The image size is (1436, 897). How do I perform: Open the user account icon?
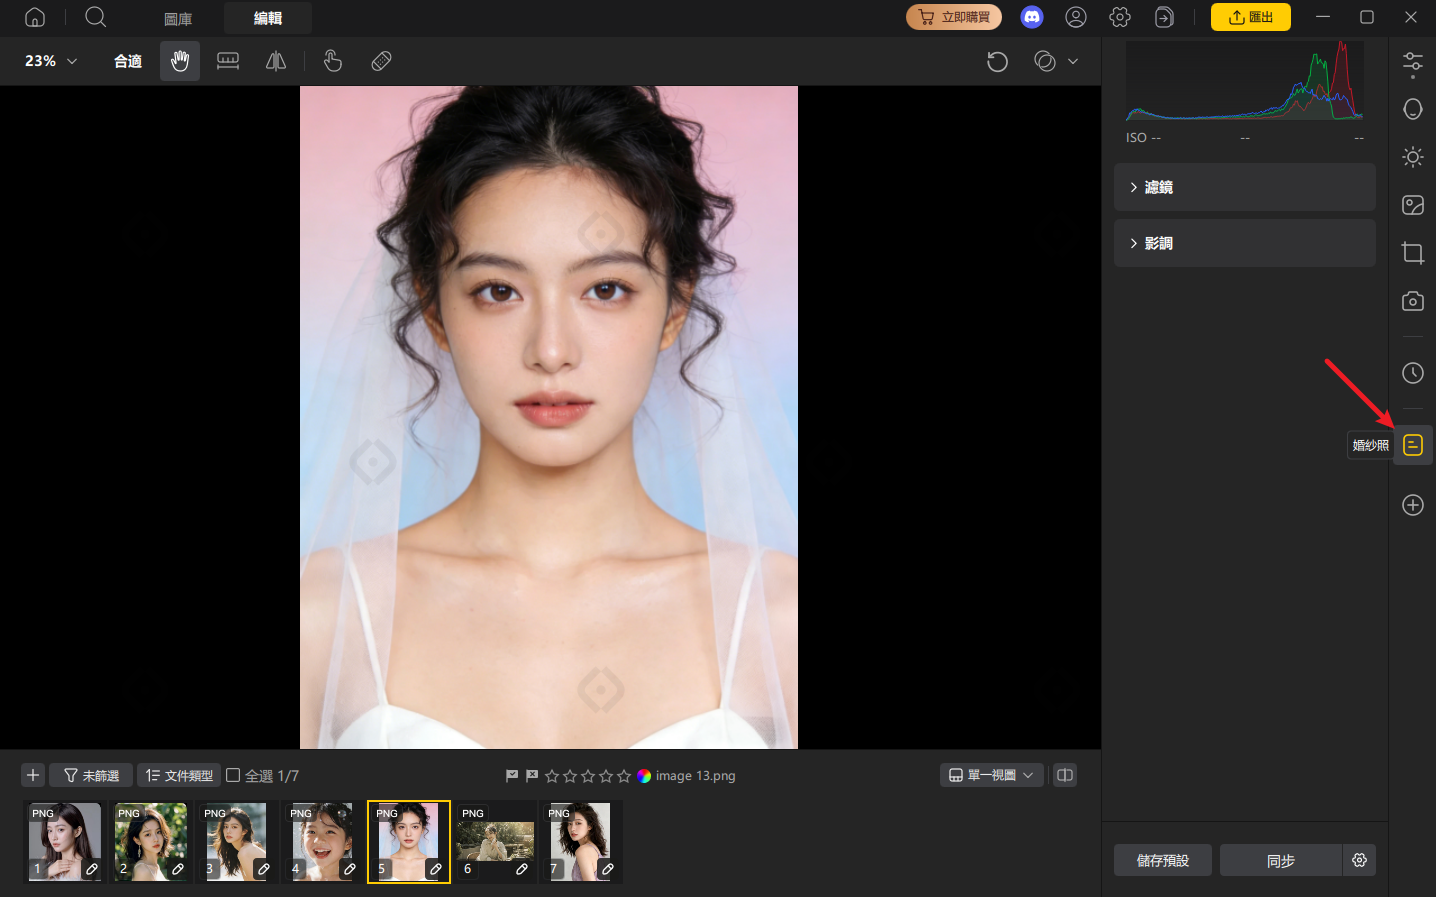1076,17
